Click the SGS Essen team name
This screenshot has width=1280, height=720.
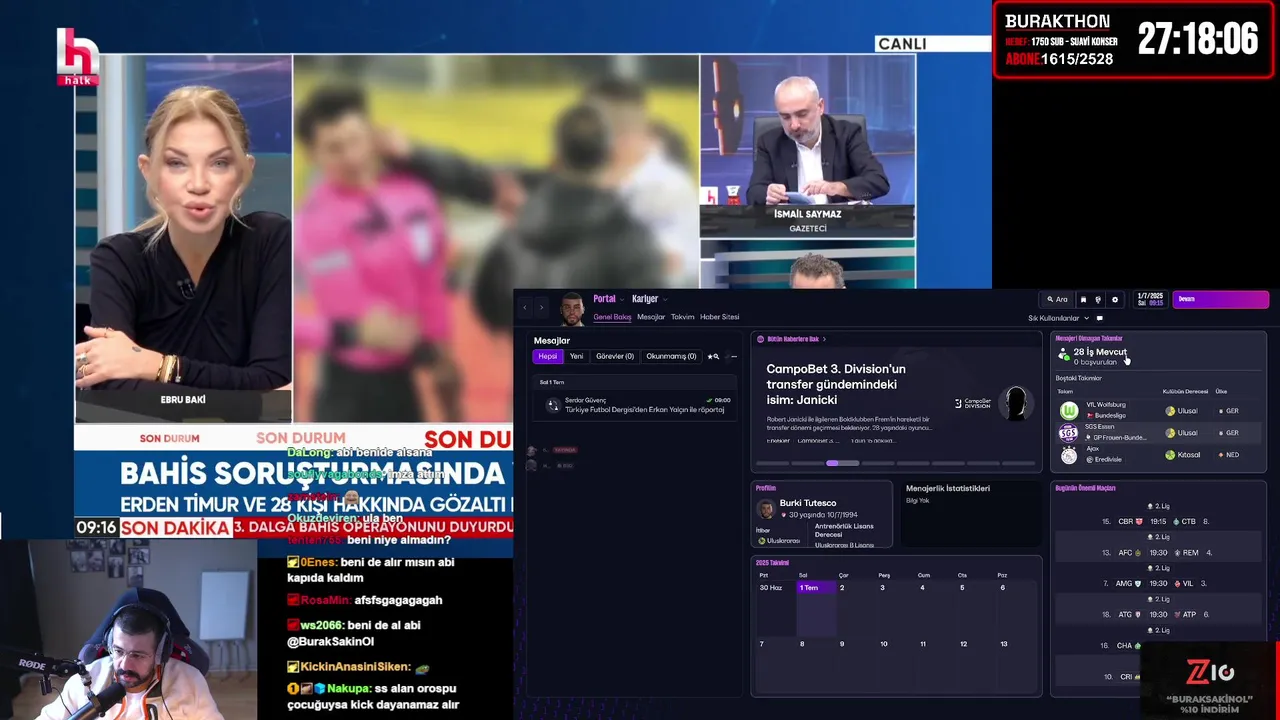(x=1100, y=427)
